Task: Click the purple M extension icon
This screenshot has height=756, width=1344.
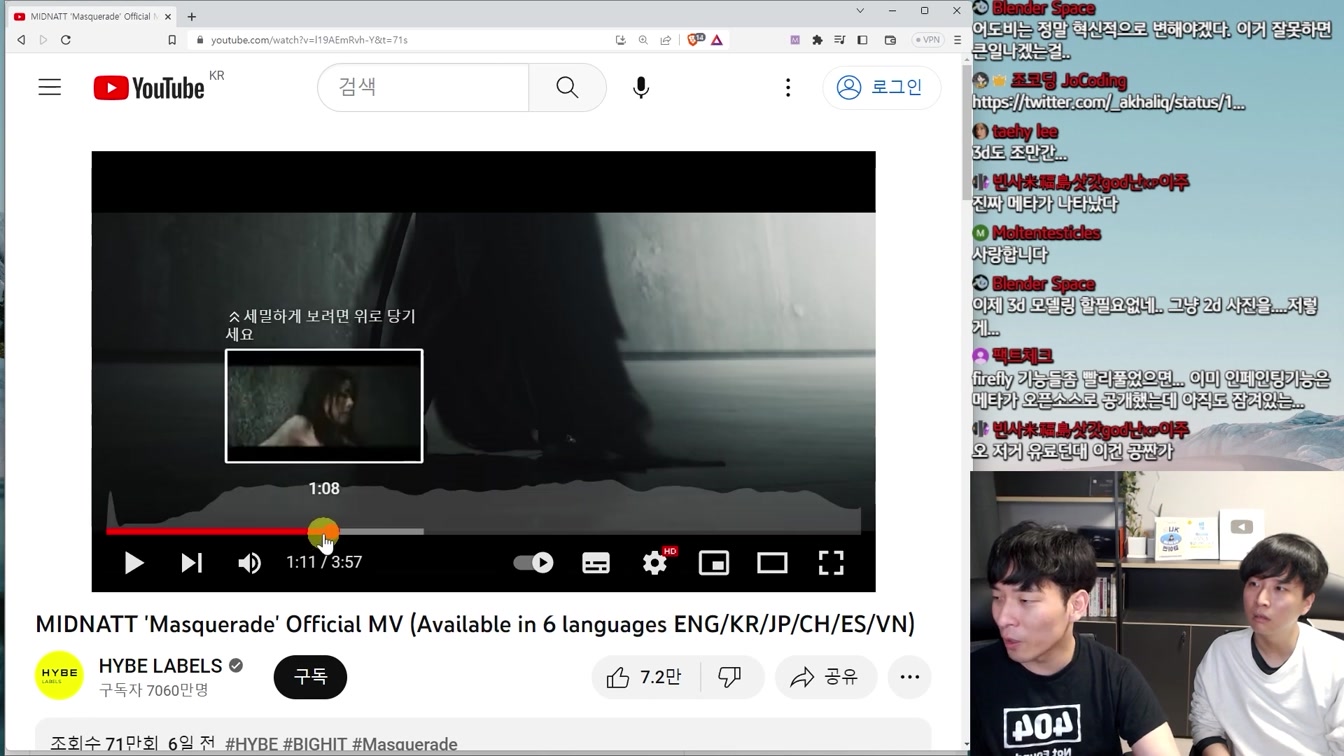Action: (x=795, y=40)
